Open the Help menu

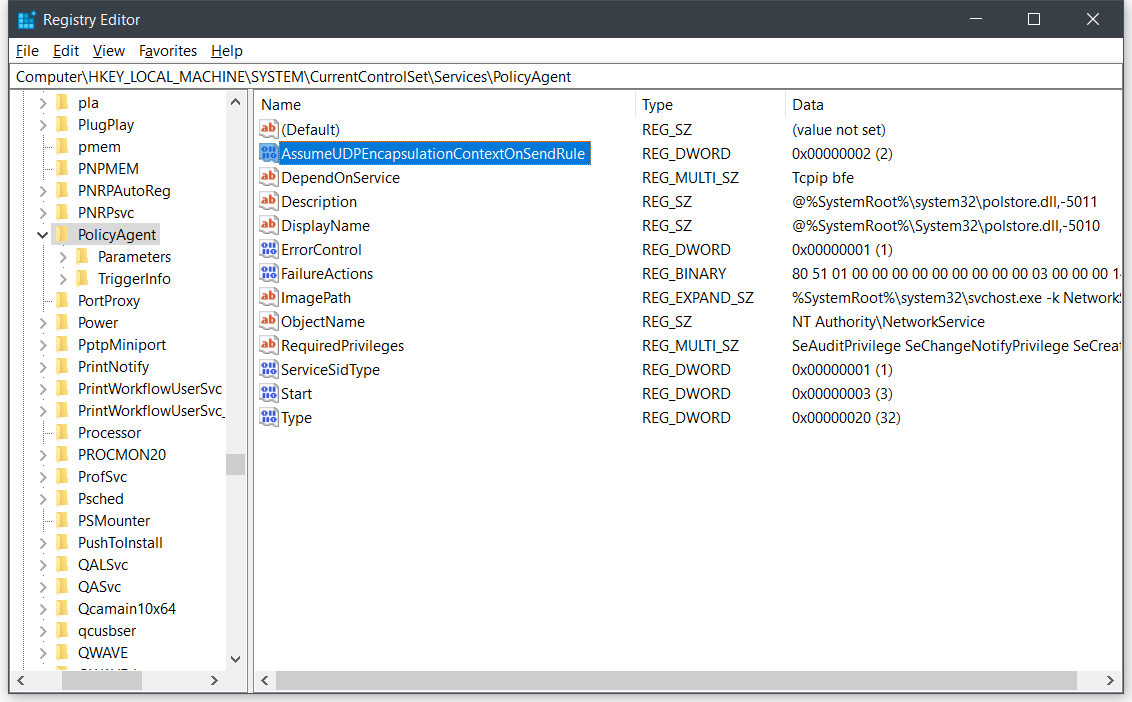coord(227,51)
